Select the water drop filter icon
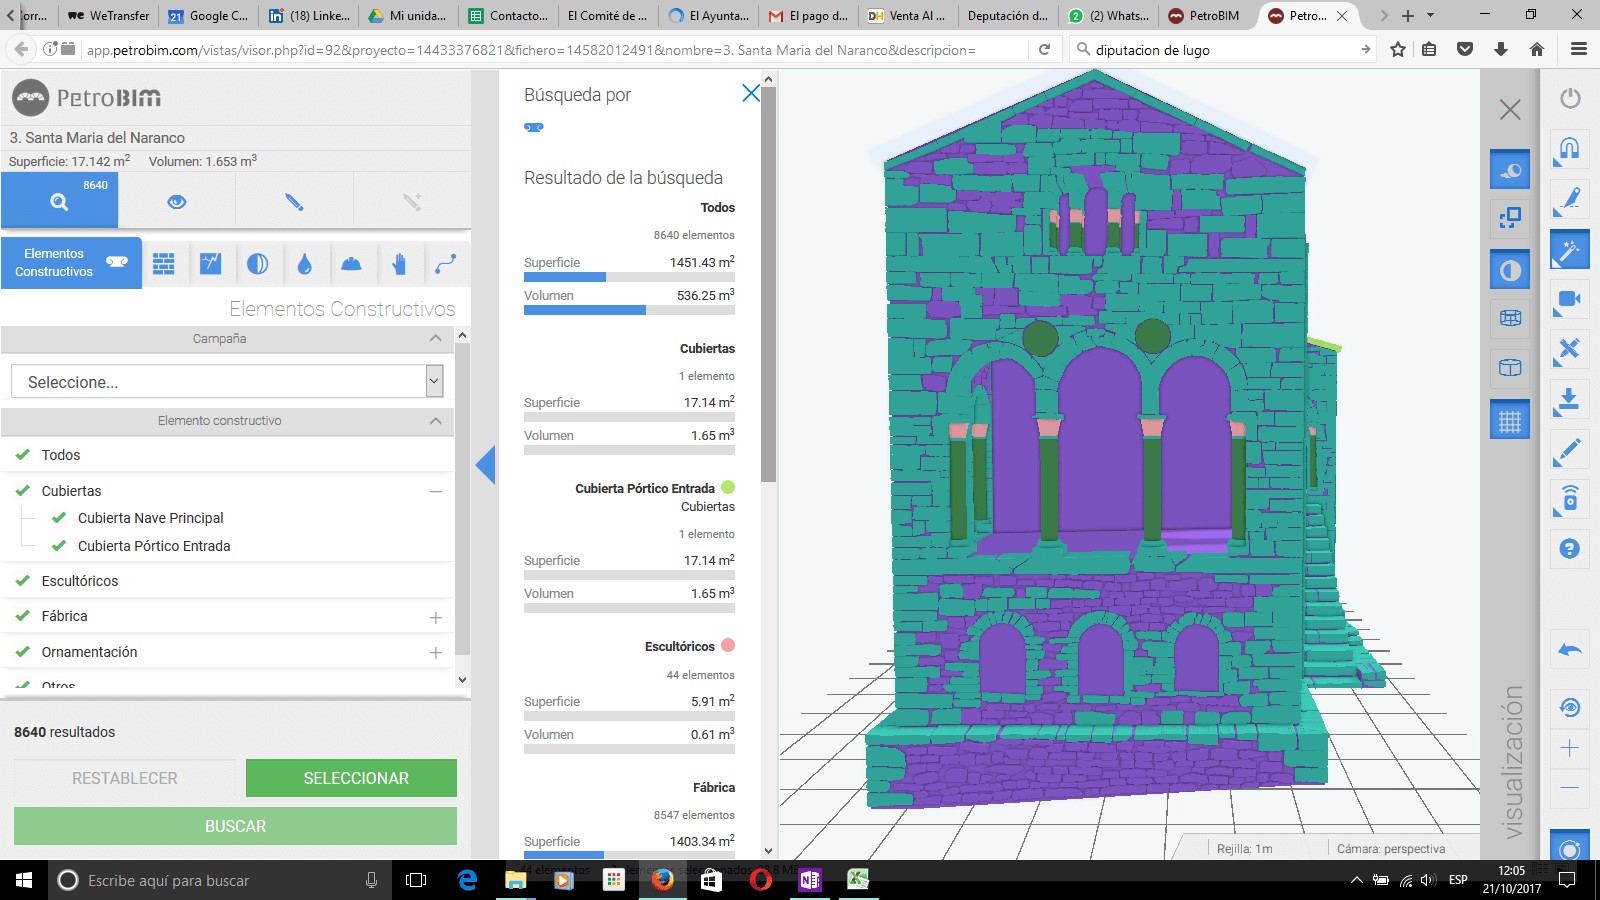Image resolution: width=1600 pixels, height=900 pixels. click(x=305, y=264)
